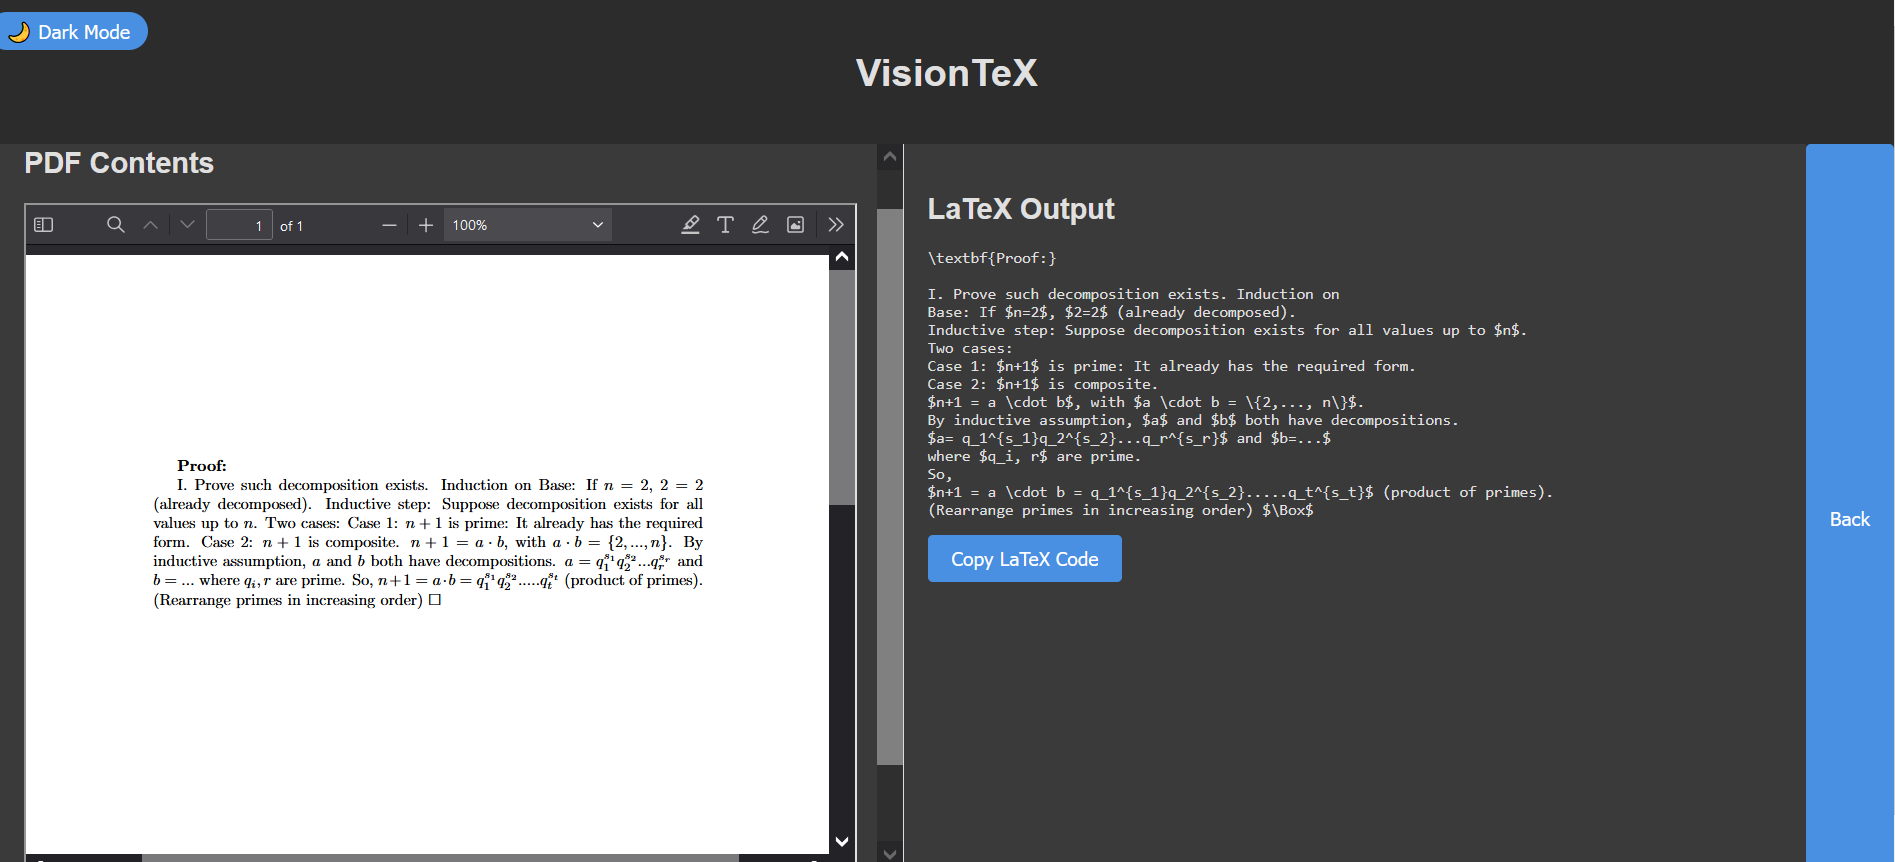Click the \textbf{Proof:} output line
The height and width of the screenshot is (862, 1895).
coord(992,258)
